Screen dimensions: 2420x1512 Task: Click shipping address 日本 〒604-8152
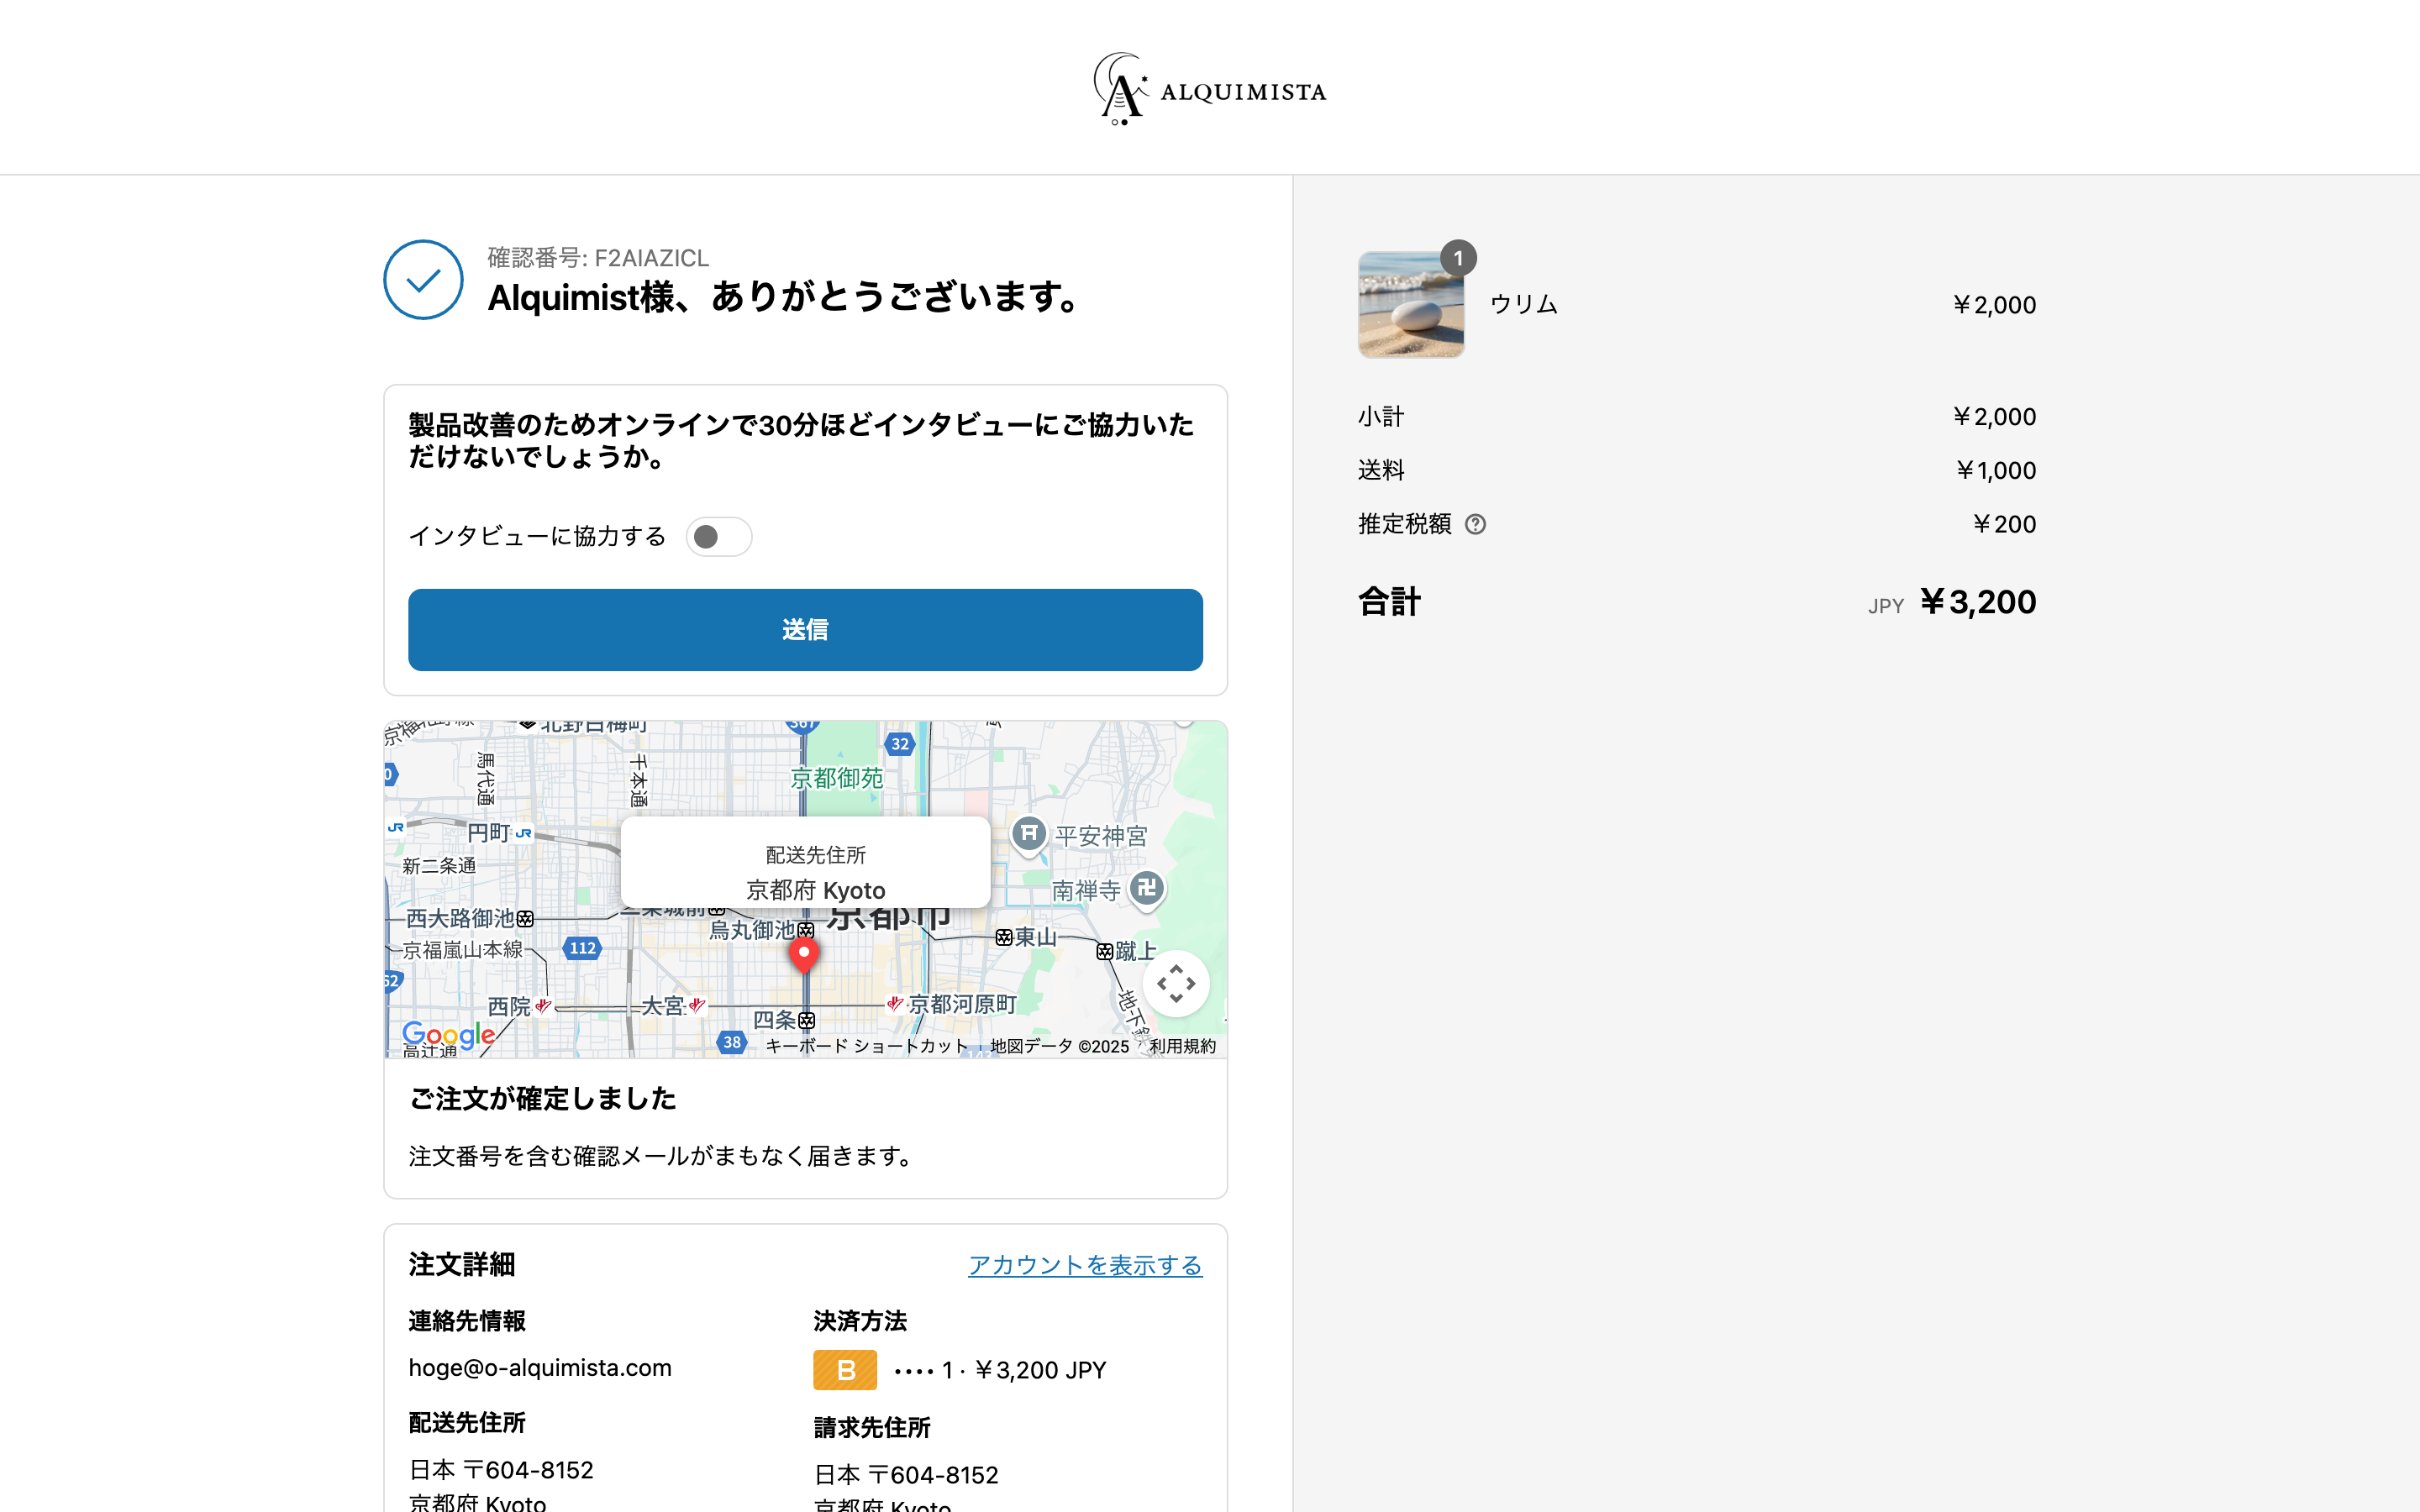pos(501,1470)
